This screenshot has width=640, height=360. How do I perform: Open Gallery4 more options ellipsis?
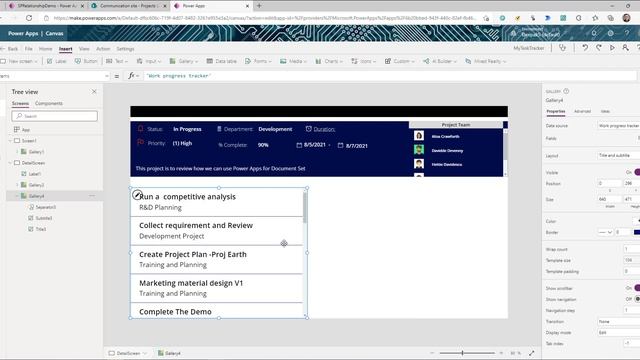click(x=92, y=196)
